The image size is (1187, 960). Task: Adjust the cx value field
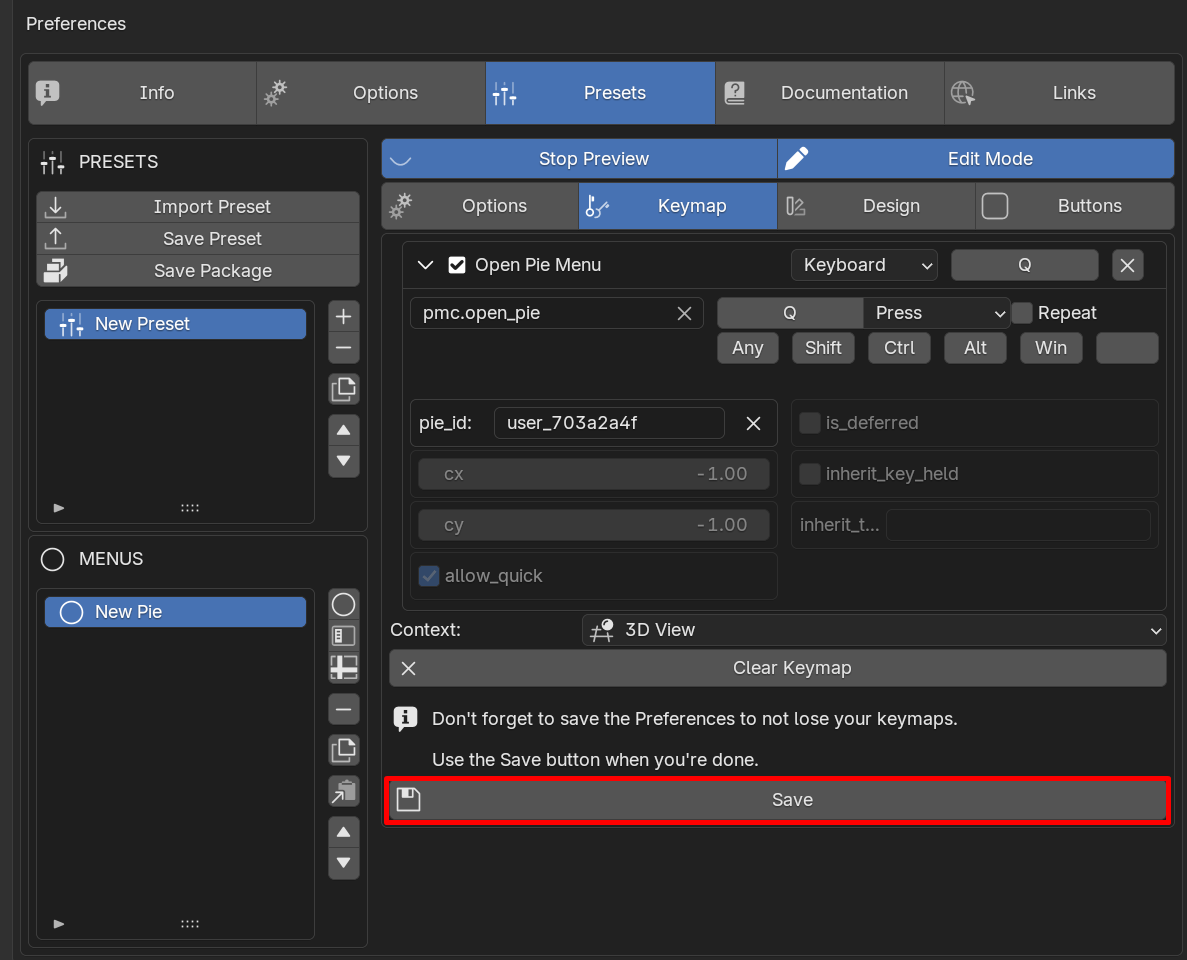[594, 474]
